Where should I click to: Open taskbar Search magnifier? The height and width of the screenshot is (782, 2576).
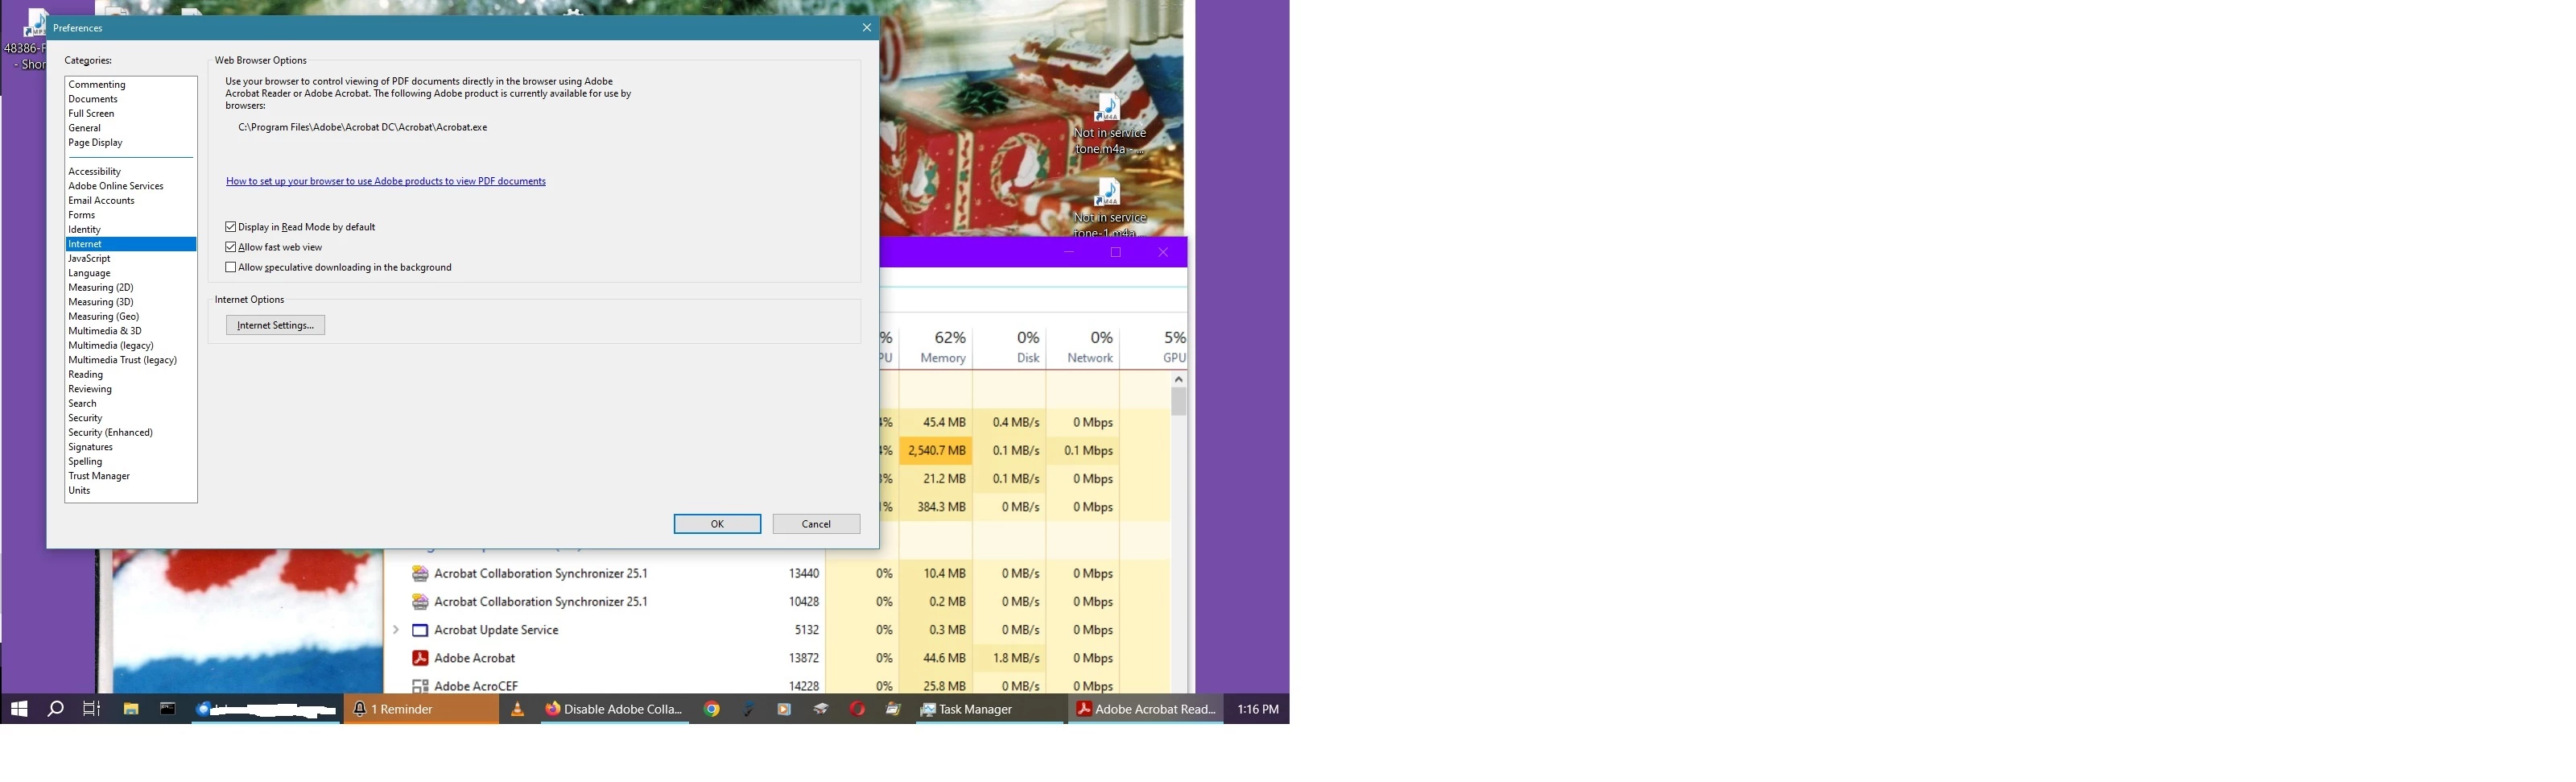click(56, 709)
